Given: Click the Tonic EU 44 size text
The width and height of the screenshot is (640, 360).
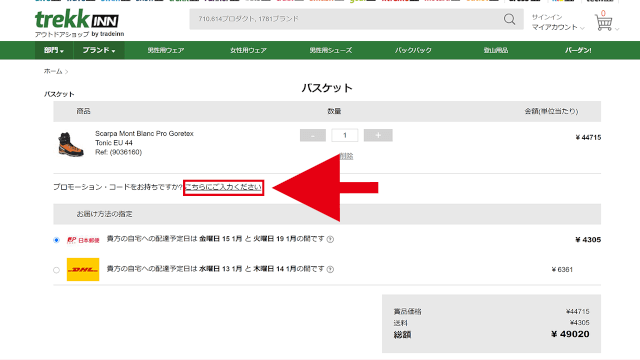Looking at the screenshot, I should point(114,143).
